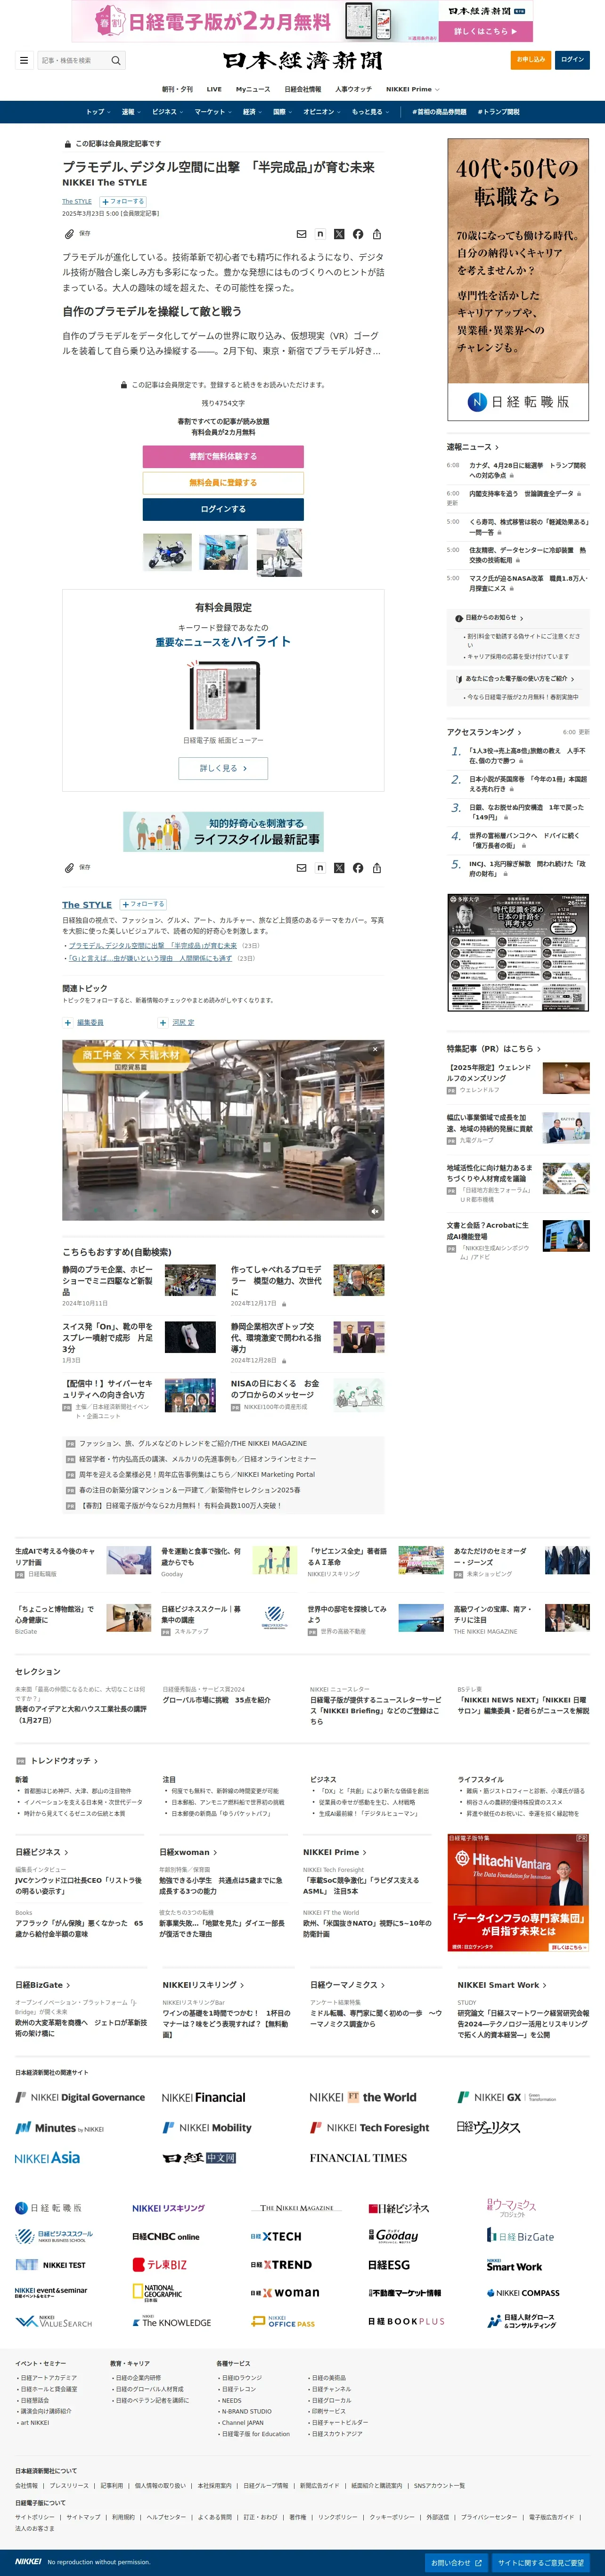Click the テレ東BIZ logo
The width and height of the screenshot is (605, 2576).
[x=160, y=2265]
